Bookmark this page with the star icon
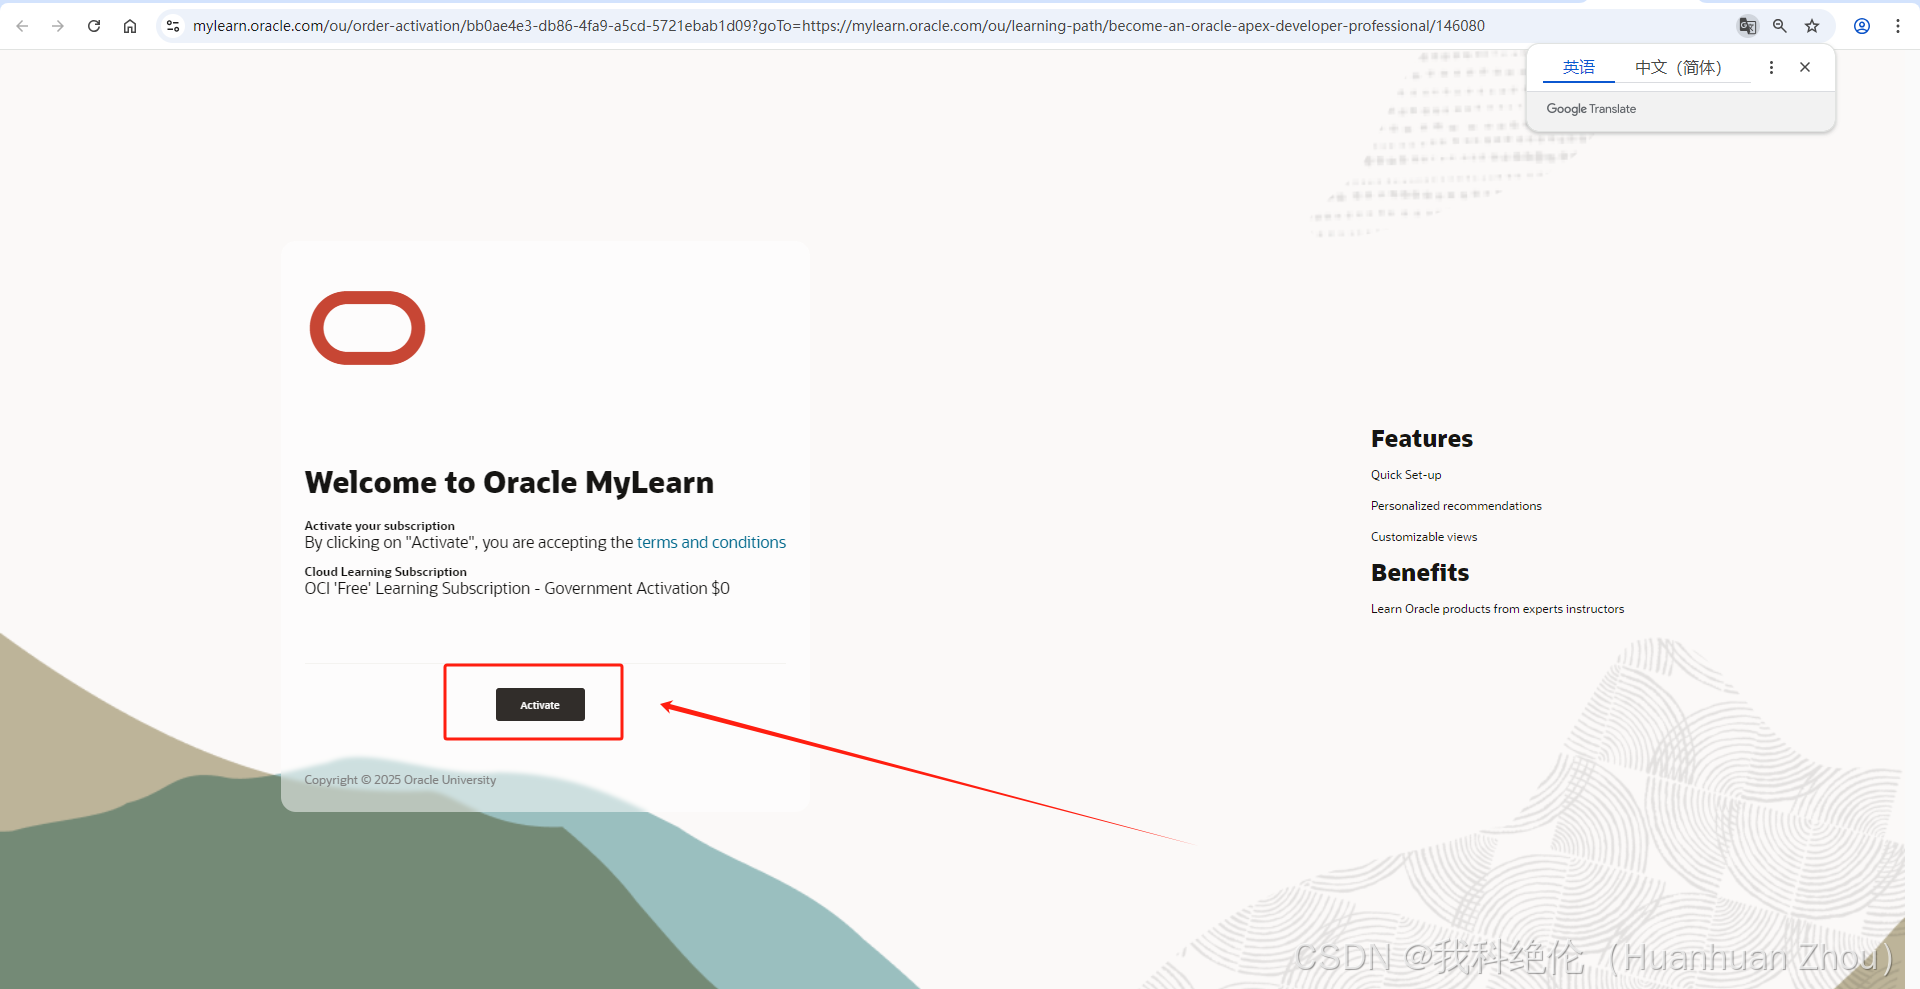The height and width of the screenshot is (989, 1920). coord(1812,26)
